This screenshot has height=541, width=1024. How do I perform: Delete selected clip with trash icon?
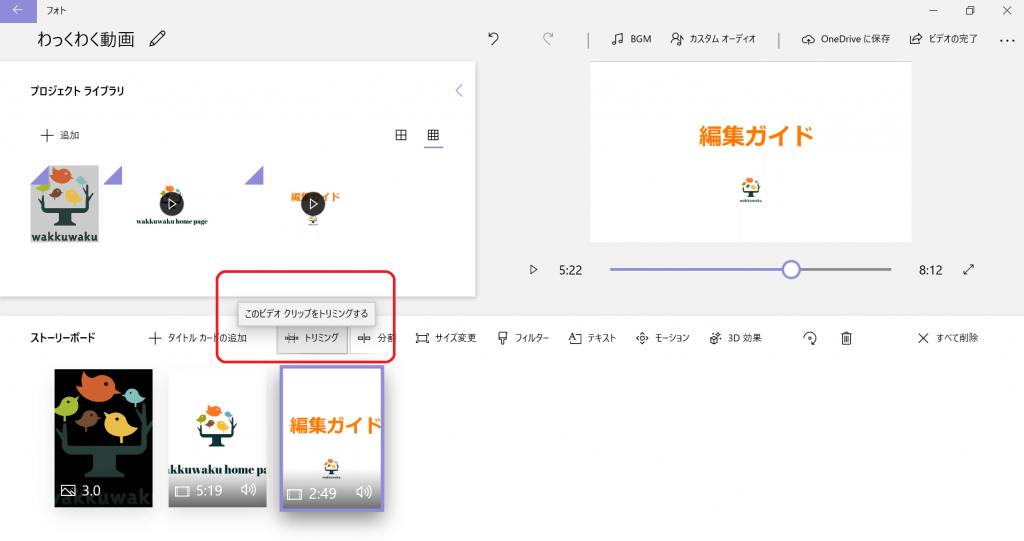pos(846,339)
